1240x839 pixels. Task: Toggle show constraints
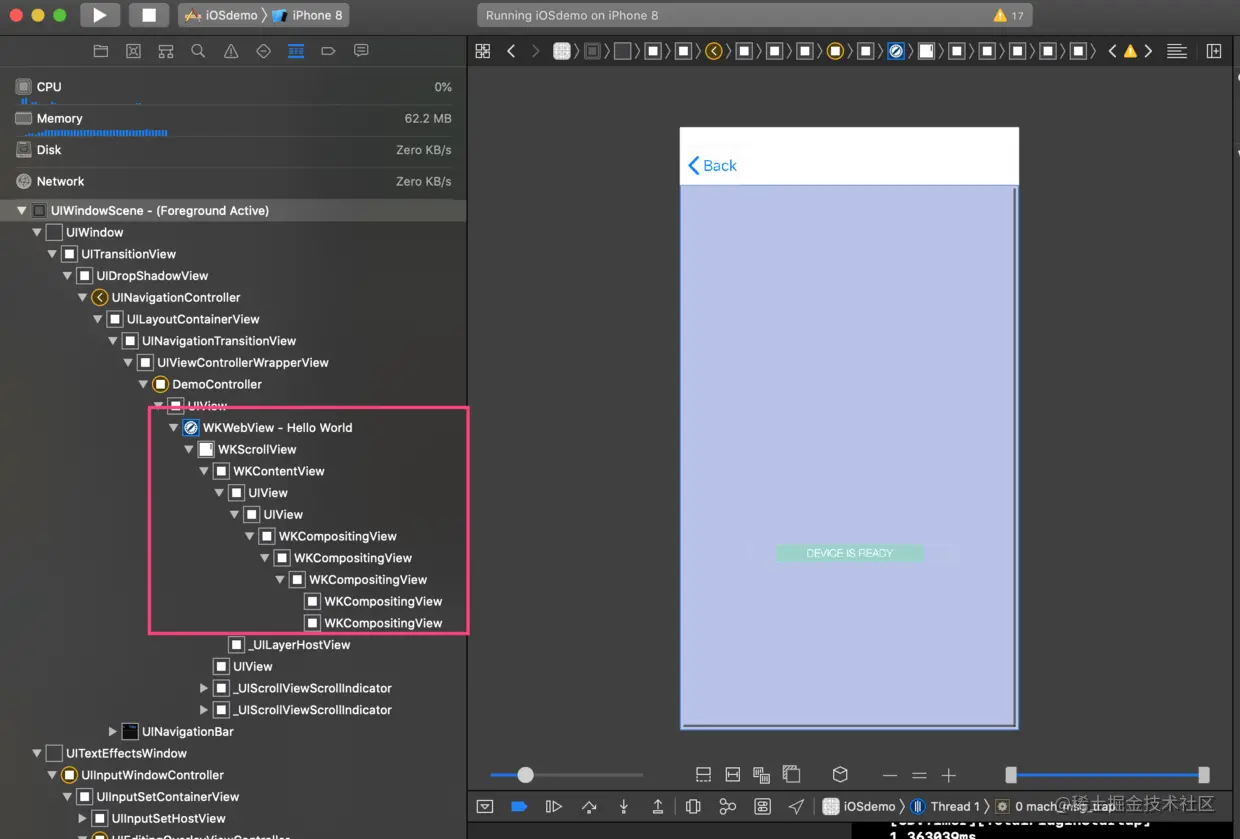(x=732, y=775)
